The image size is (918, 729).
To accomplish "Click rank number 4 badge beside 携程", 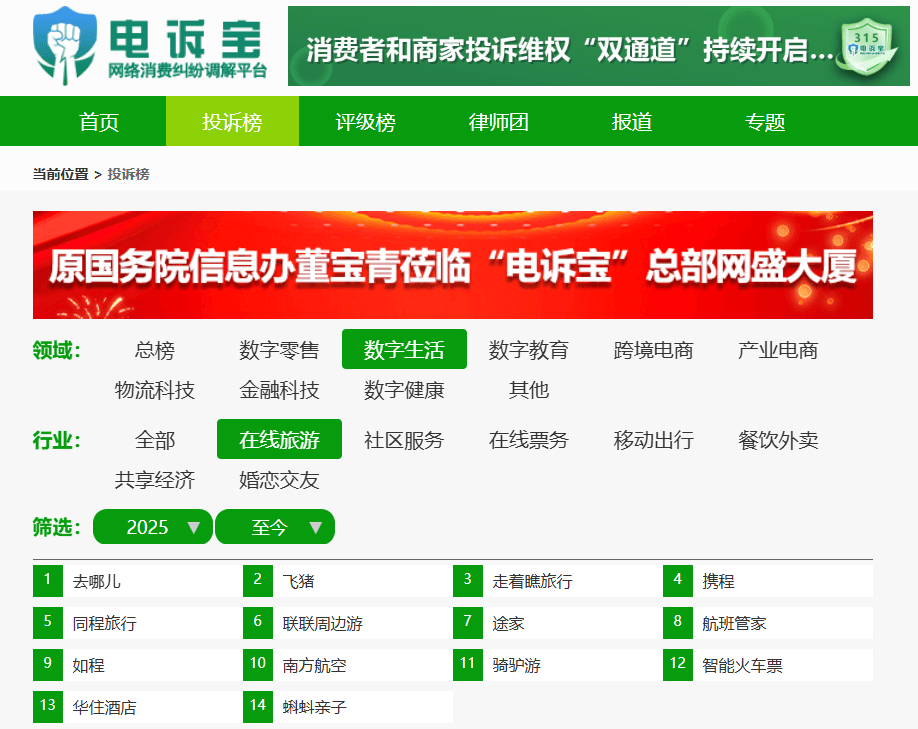I will pyautogui.click(x=678, y=581).
